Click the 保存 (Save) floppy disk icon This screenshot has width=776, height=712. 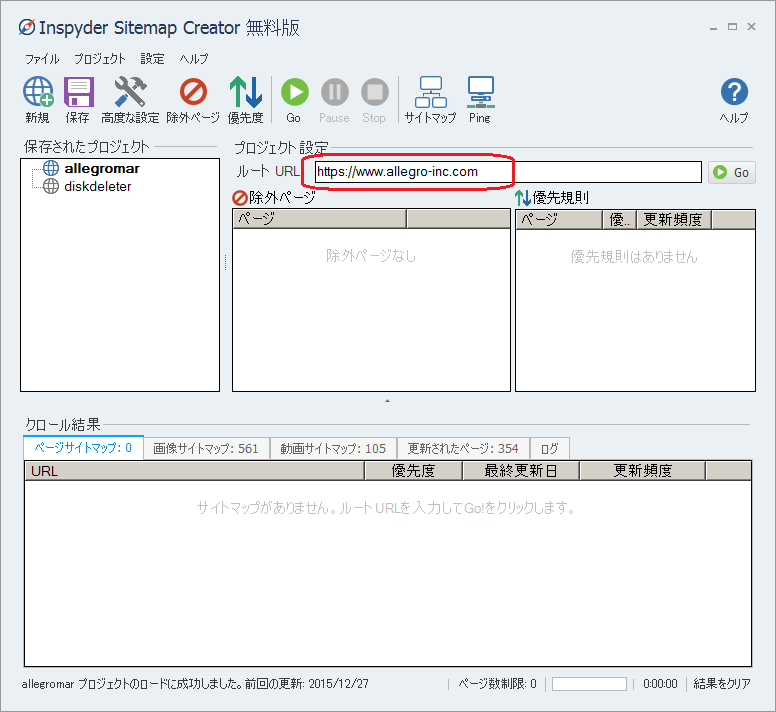pyautogui.click(x=79, y=92)
